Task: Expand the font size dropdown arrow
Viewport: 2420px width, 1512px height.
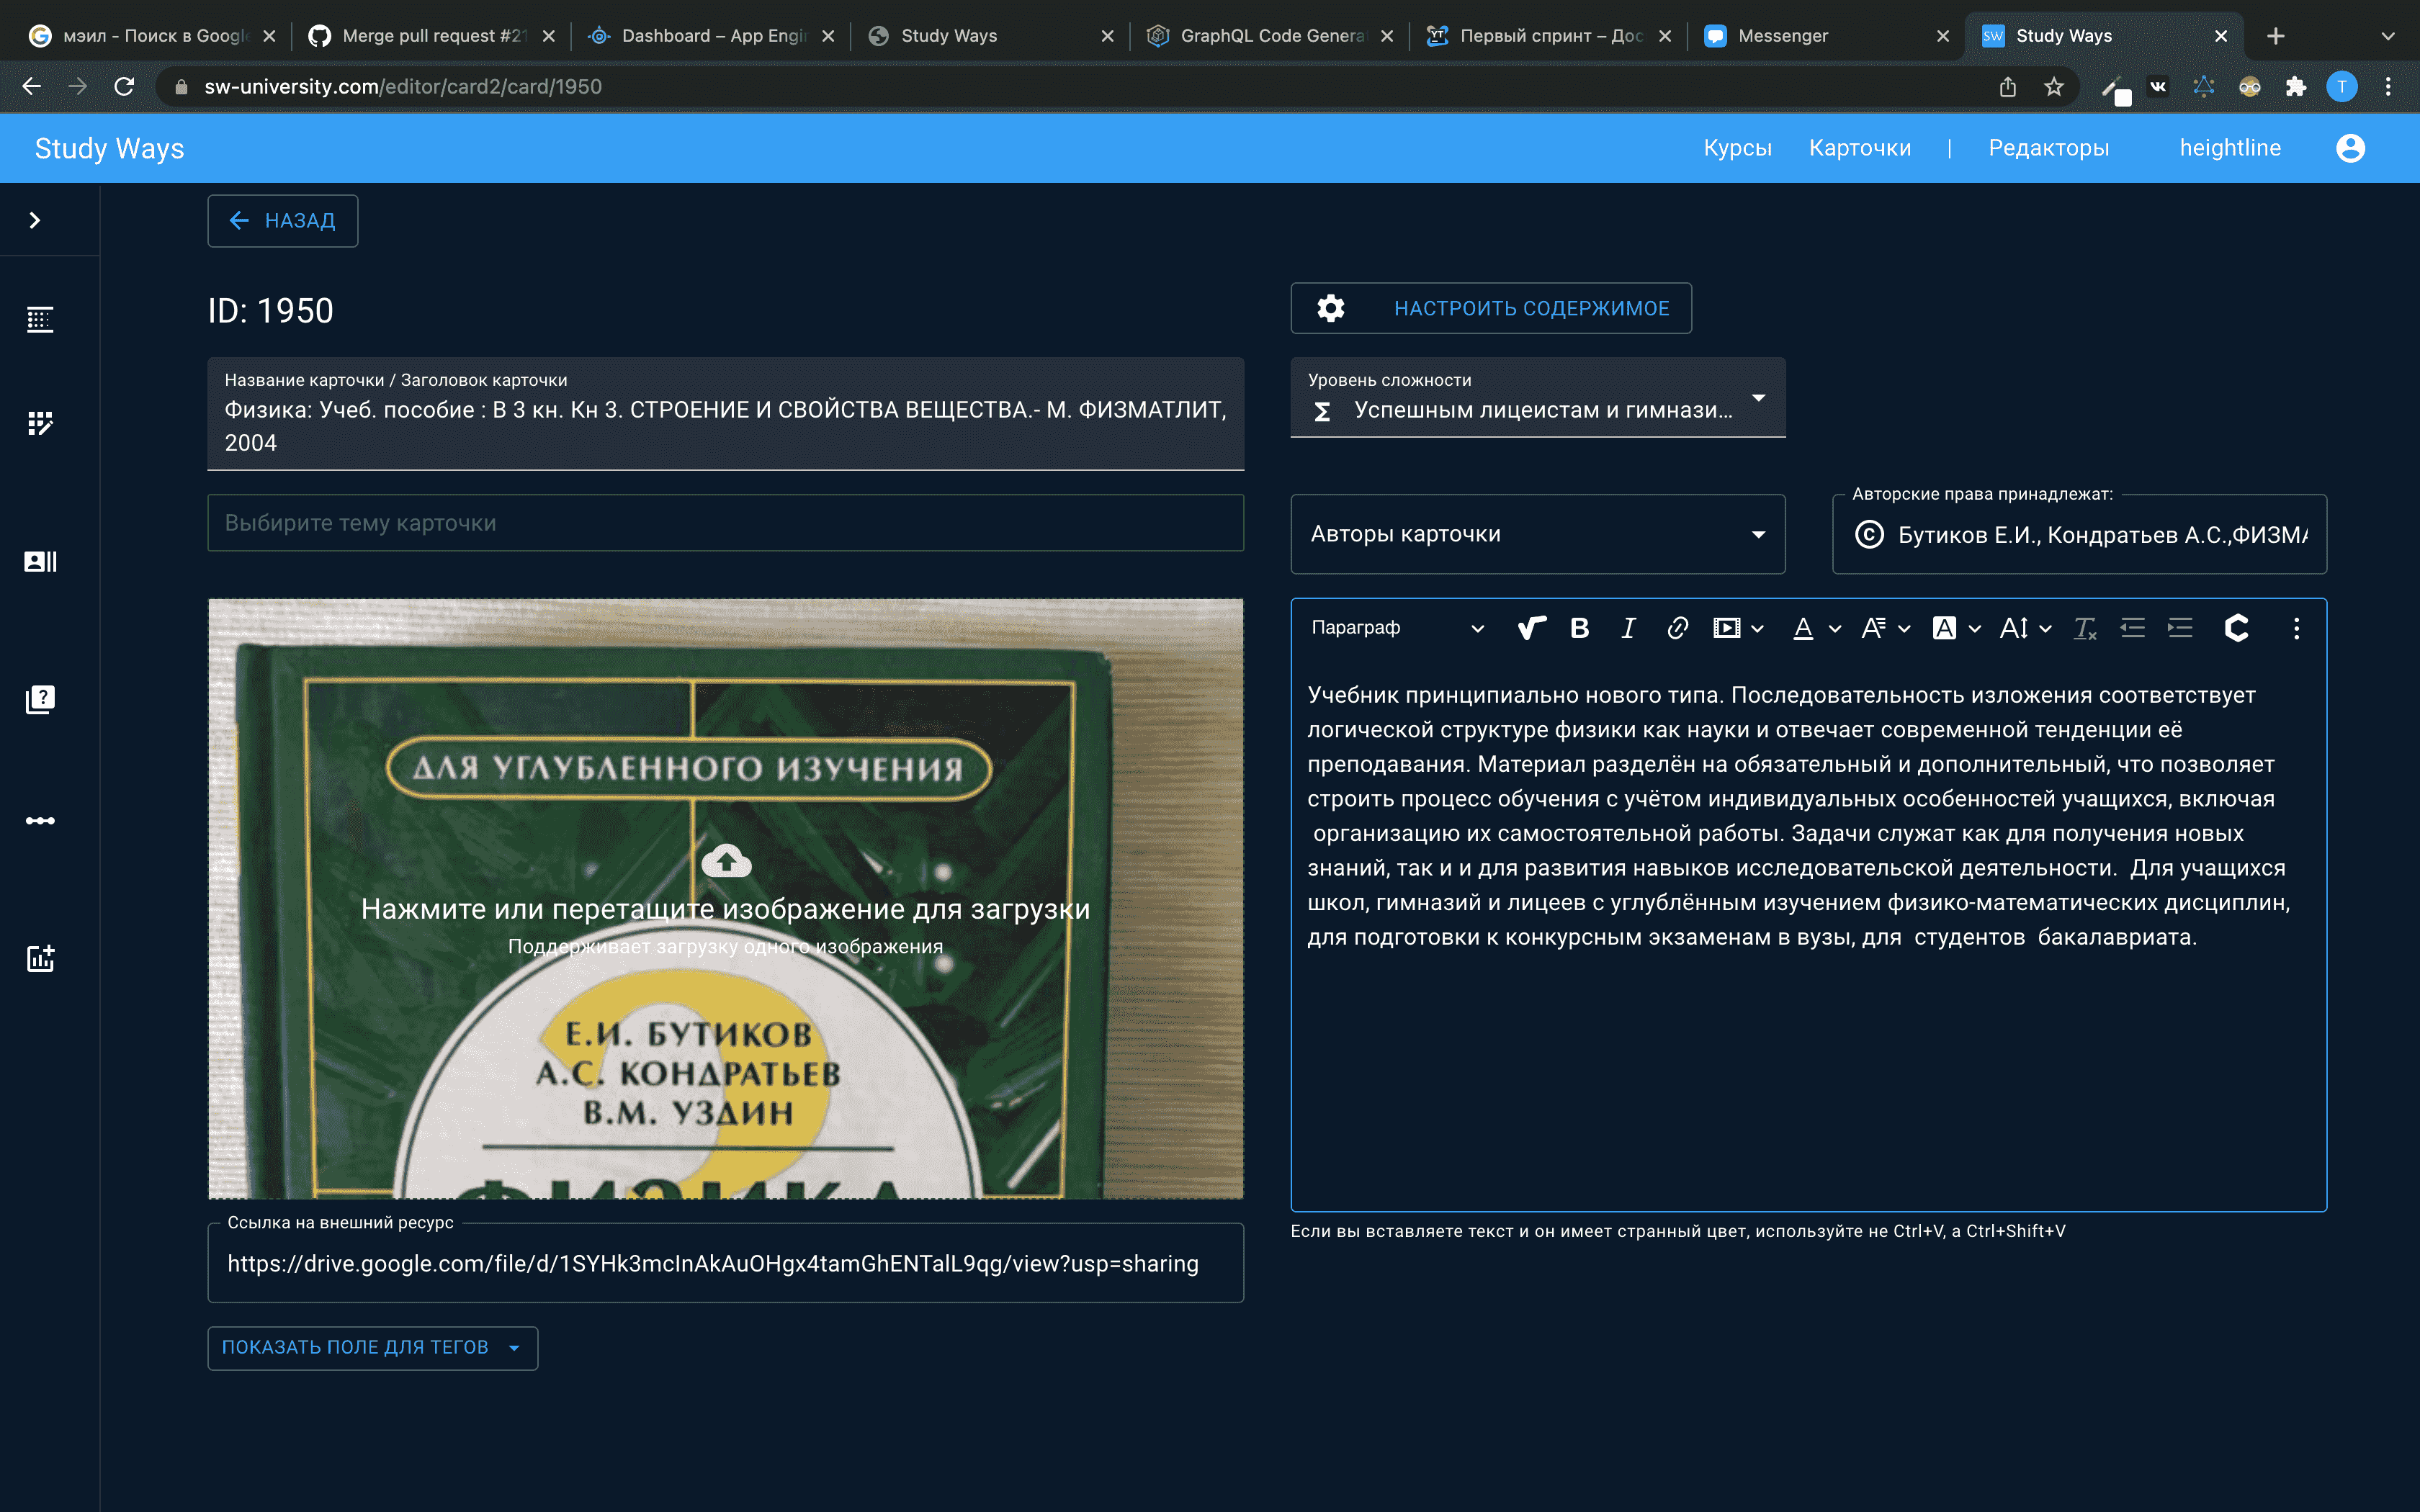Action: 2045,629
